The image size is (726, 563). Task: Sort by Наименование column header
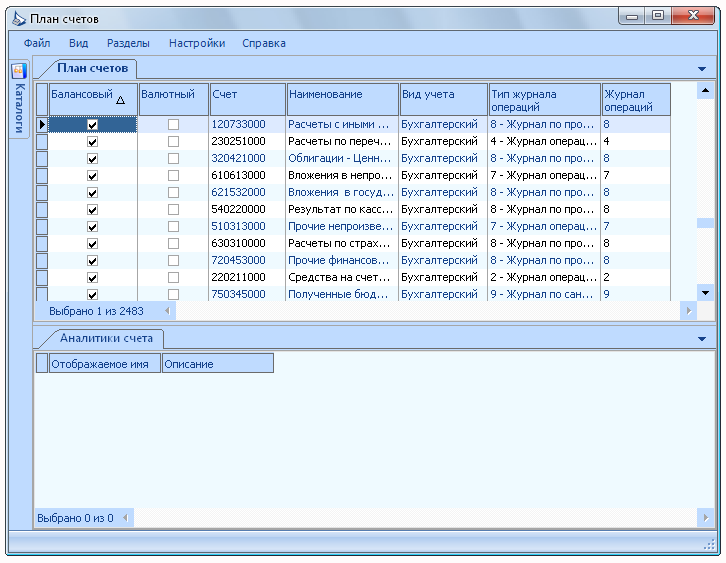click(343, 100)
